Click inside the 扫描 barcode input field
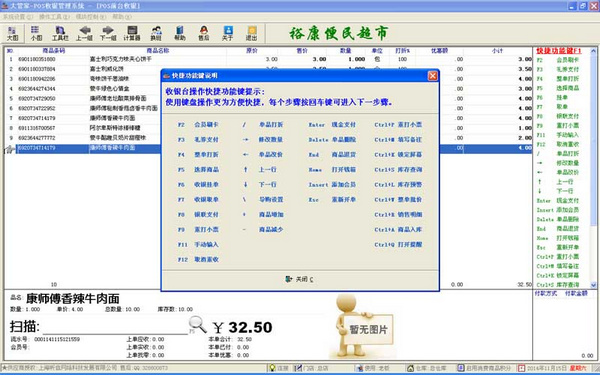This screenshot has height=375, width=600. (x=115, y=327)
